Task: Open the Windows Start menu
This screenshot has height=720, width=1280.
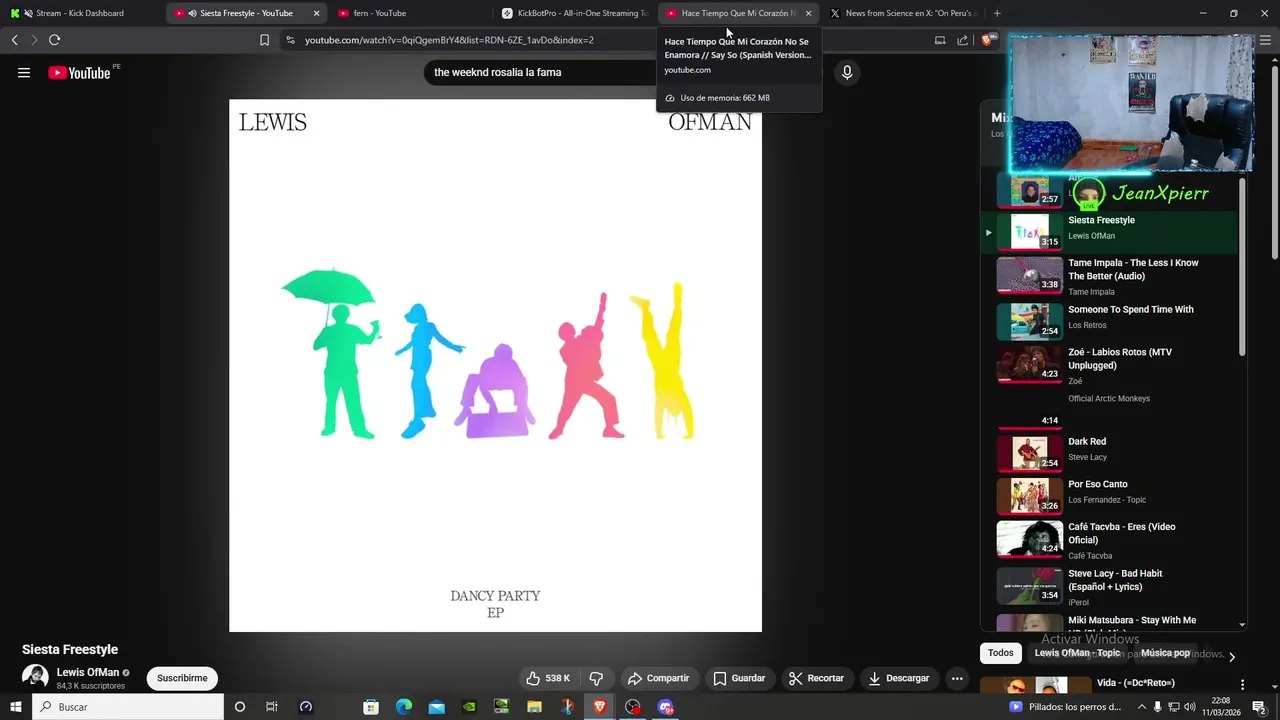Action: (15, 707)
